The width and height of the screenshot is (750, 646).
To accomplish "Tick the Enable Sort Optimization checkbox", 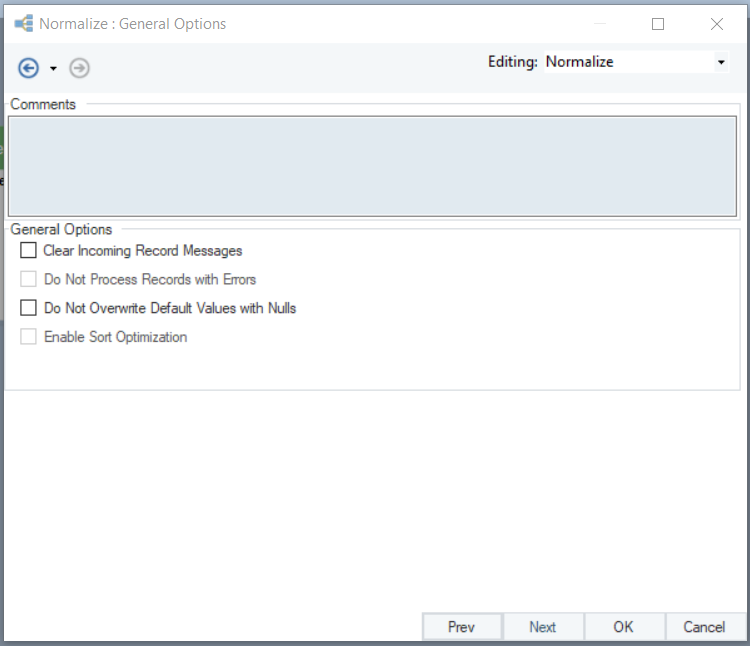I will (28, 337).
